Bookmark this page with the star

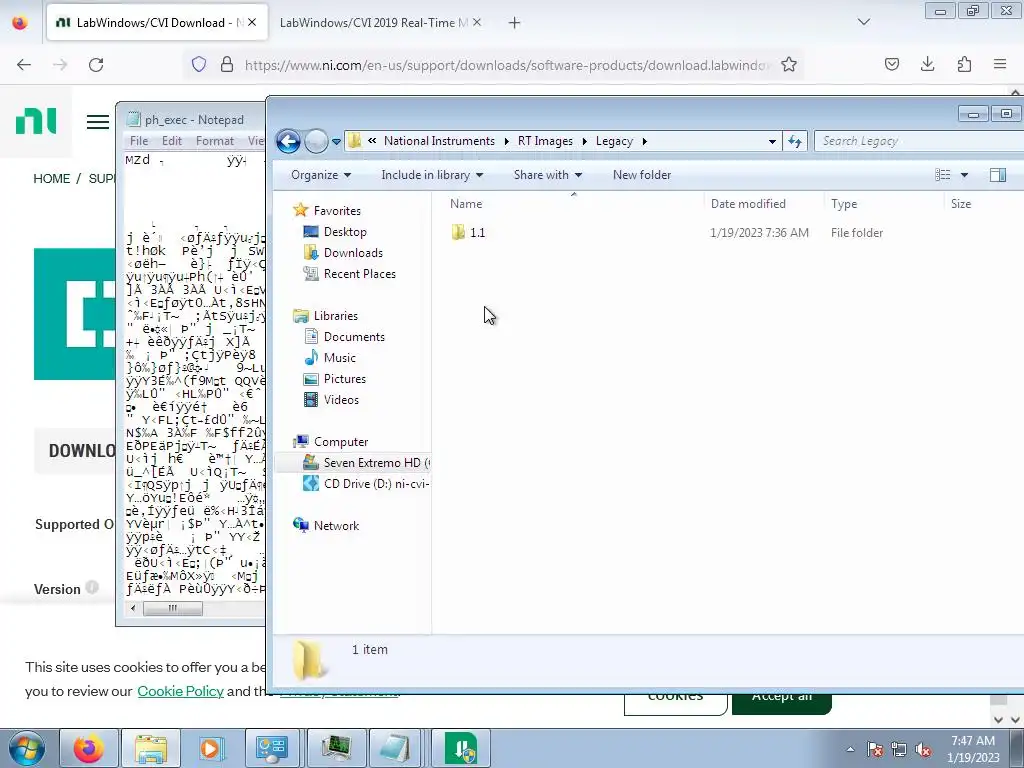[789, 64]
